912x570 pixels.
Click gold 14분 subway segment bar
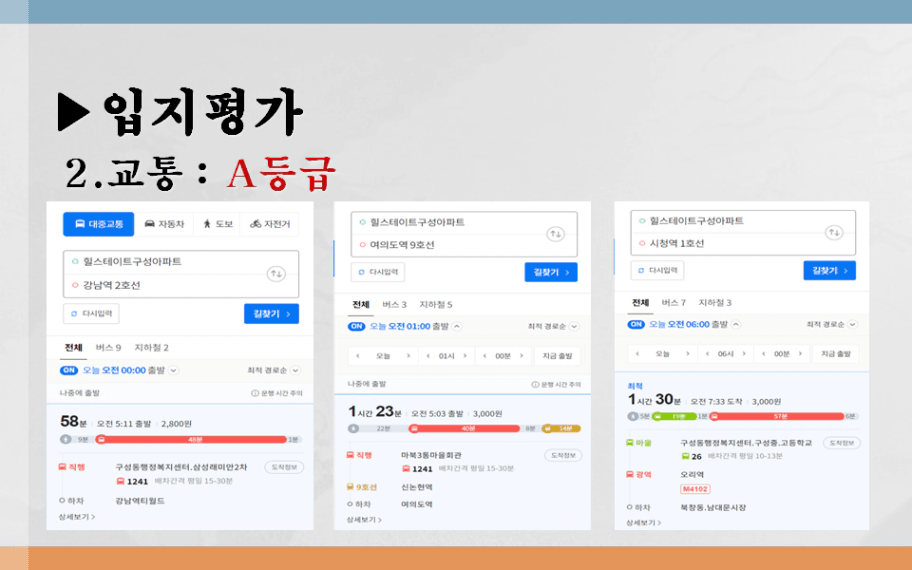click(x=561, y=429)
